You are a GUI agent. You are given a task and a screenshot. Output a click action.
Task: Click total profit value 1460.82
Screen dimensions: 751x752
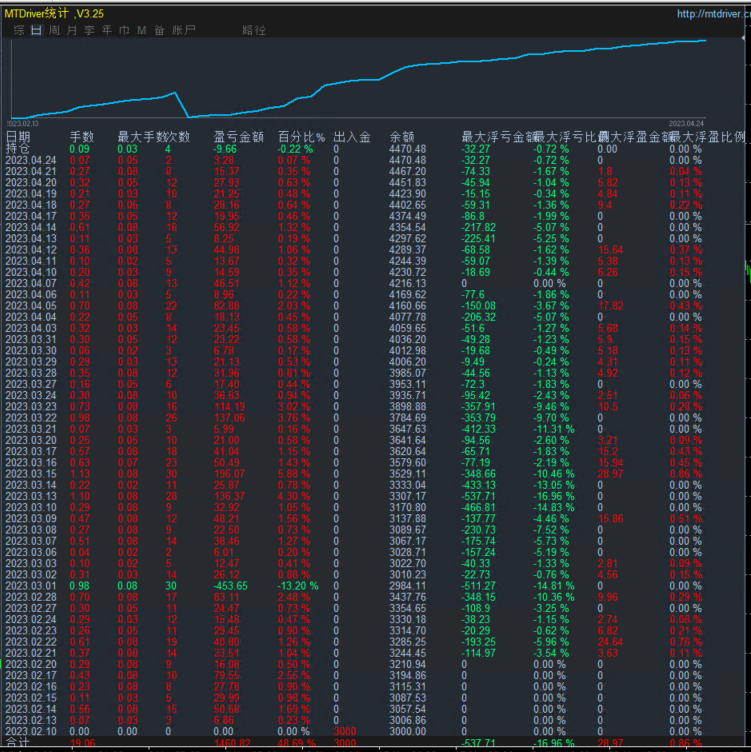pos(232,743)
